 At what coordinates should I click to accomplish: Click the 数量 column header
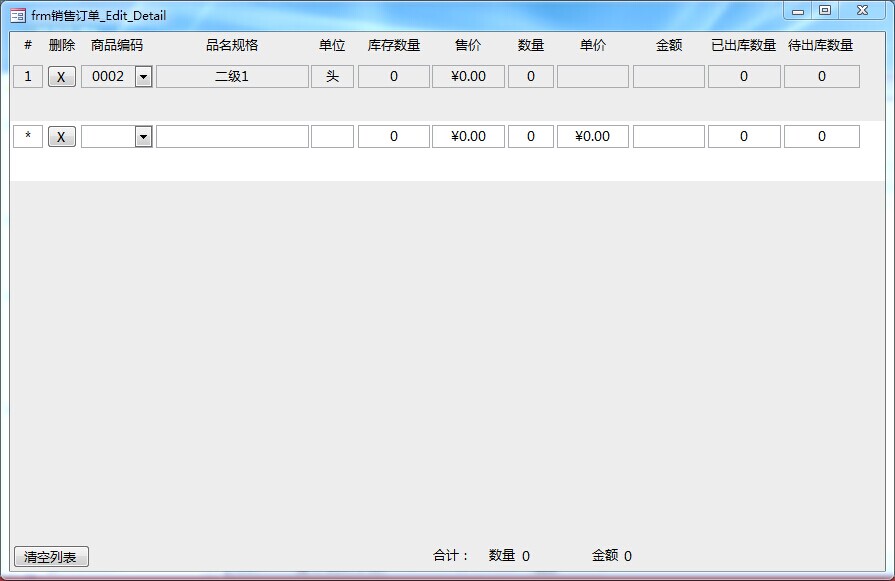point(531,45)
